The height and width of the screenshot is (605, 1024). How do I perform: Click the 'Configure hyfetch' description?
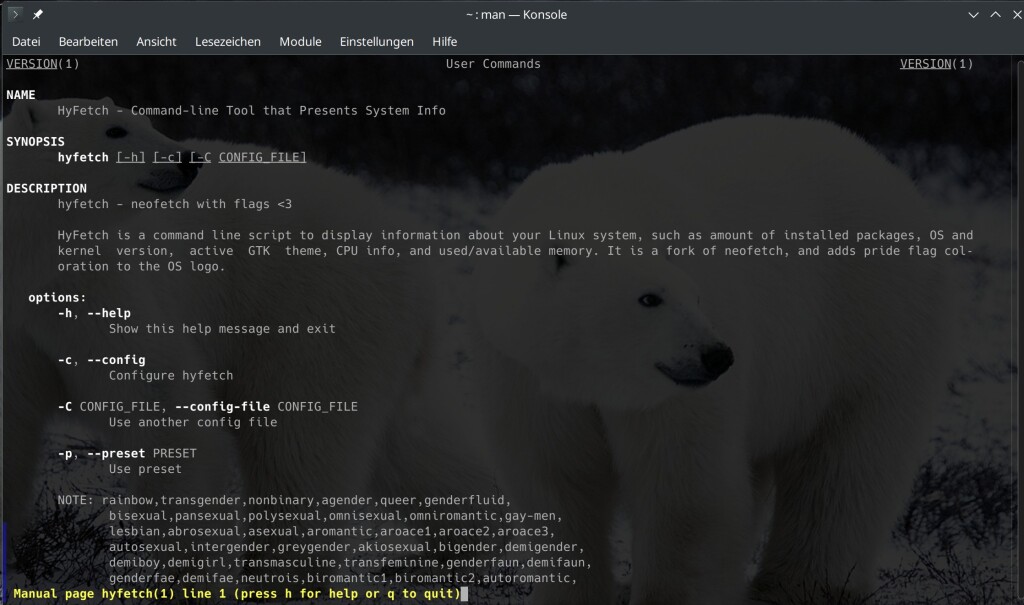[x=171, y=376]
